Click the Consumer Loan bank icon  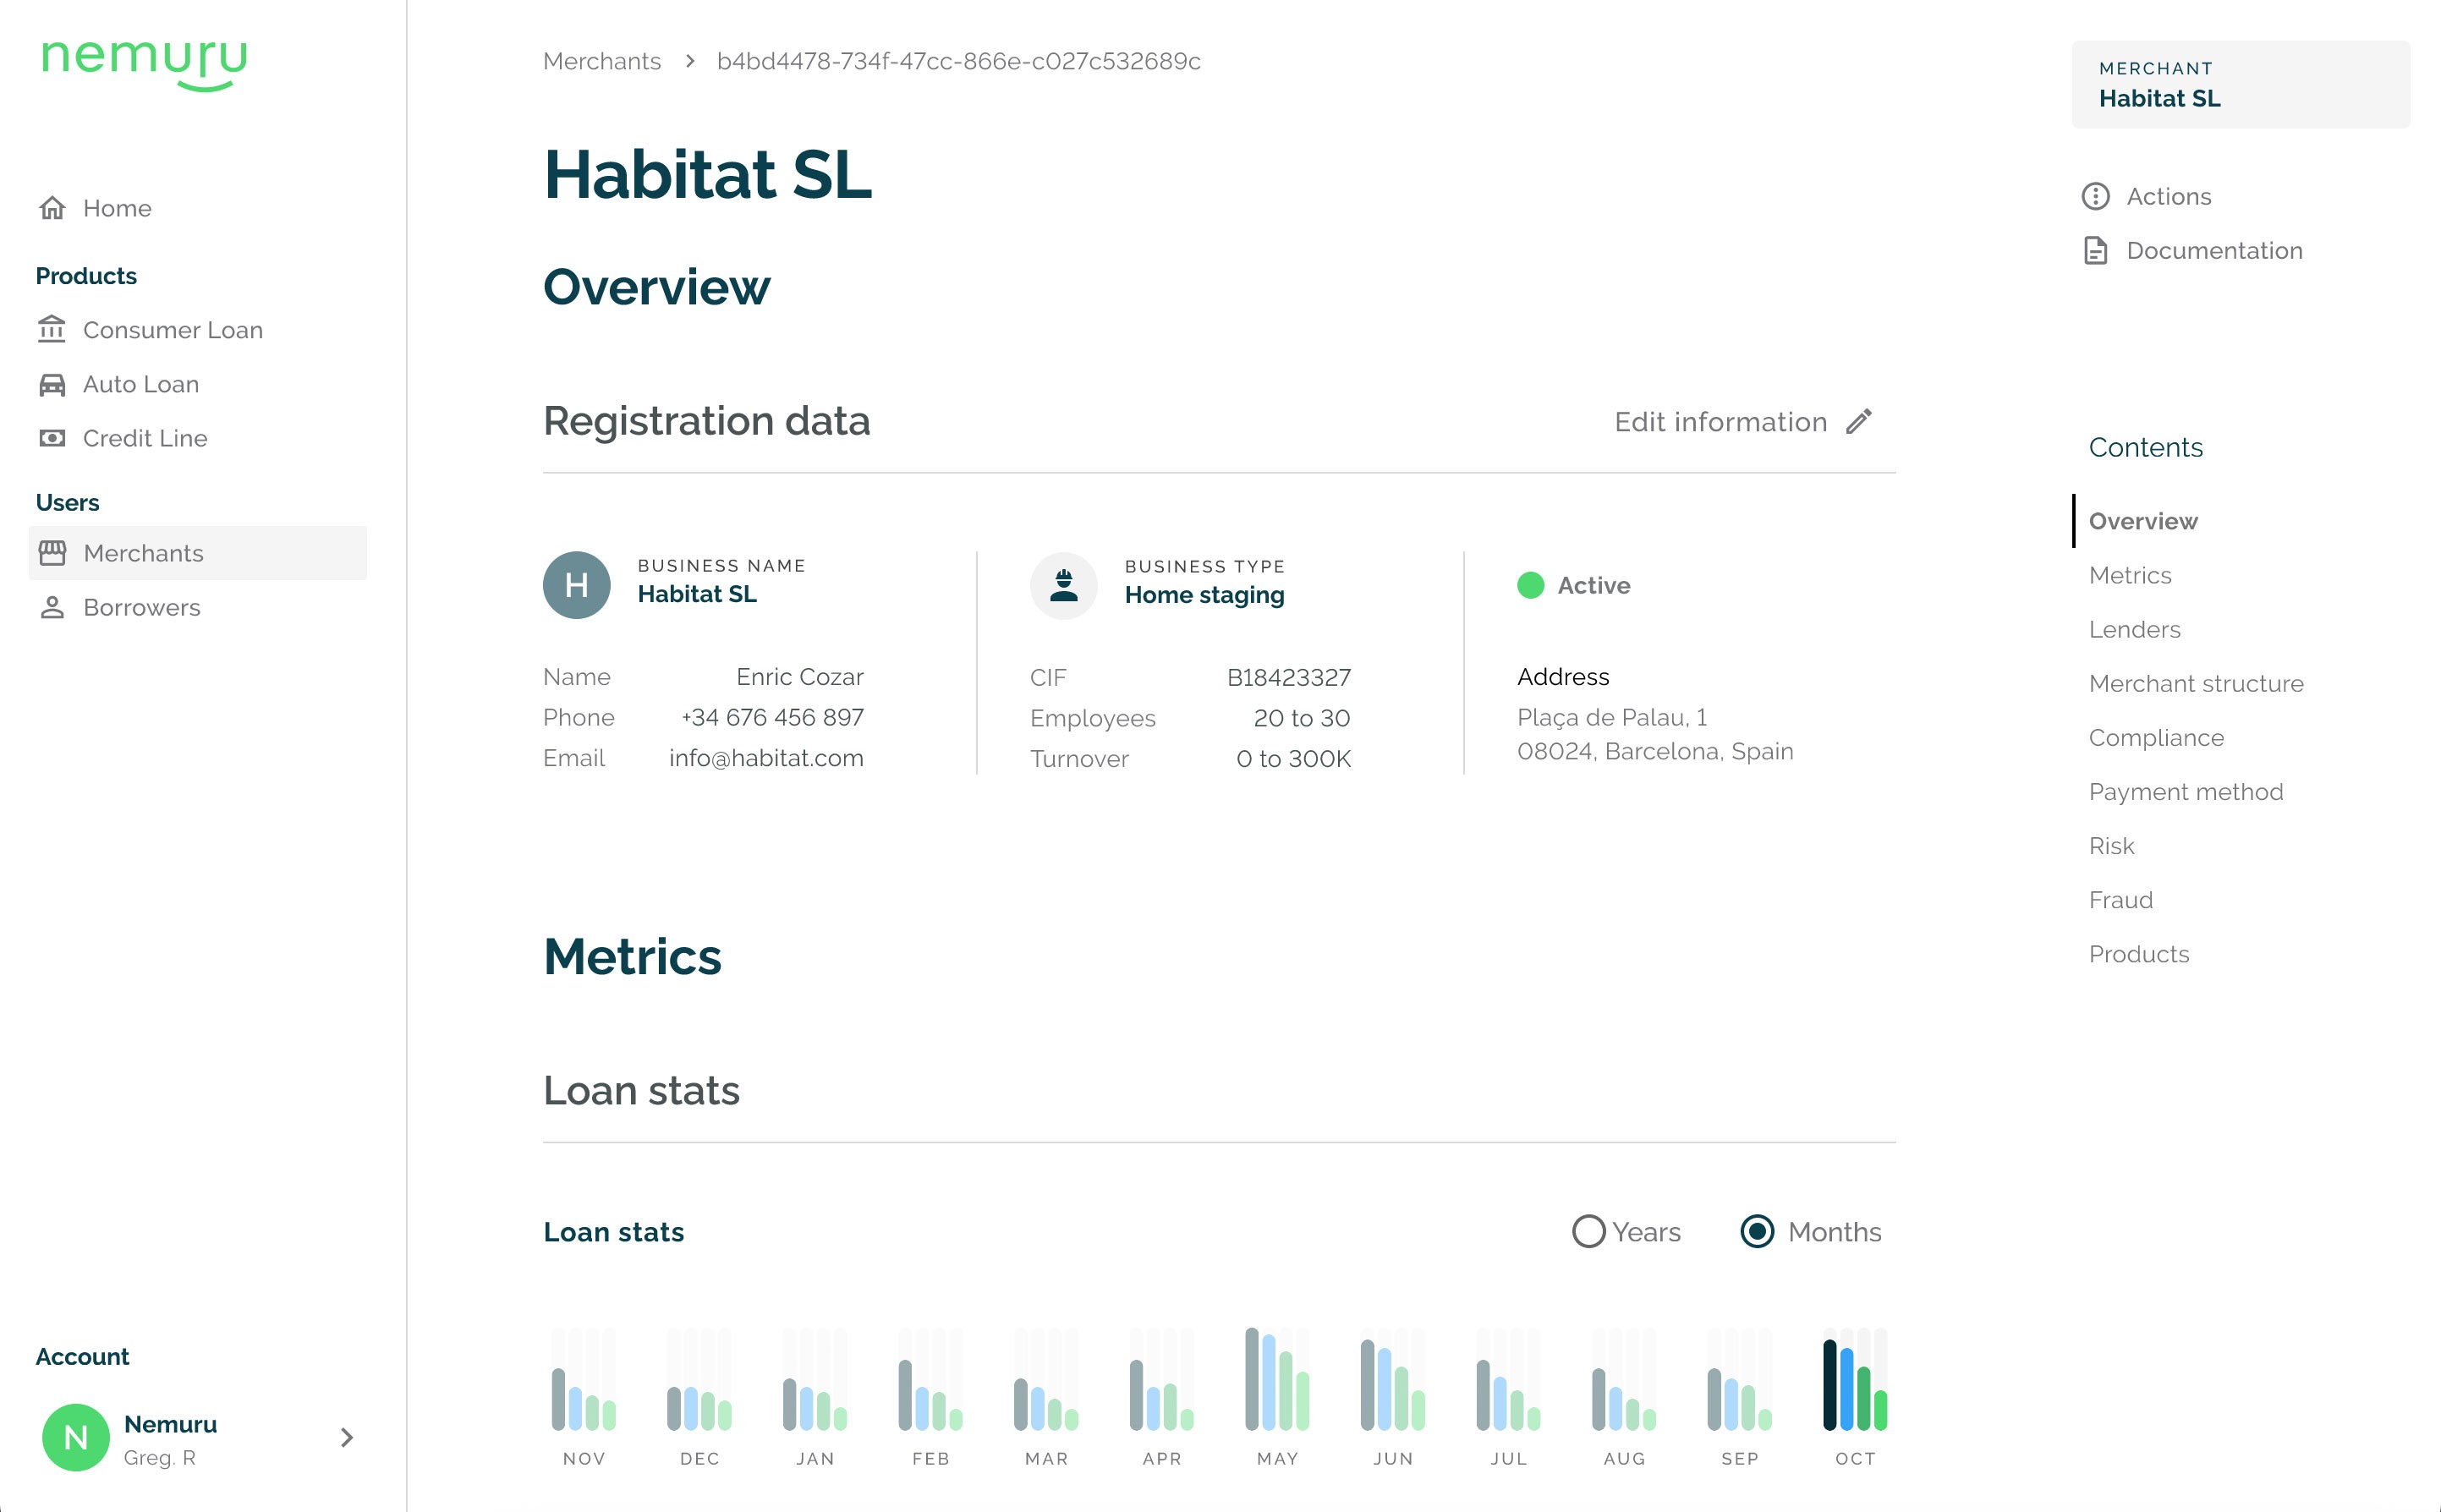pyautogui.click(x=52, y=329)
